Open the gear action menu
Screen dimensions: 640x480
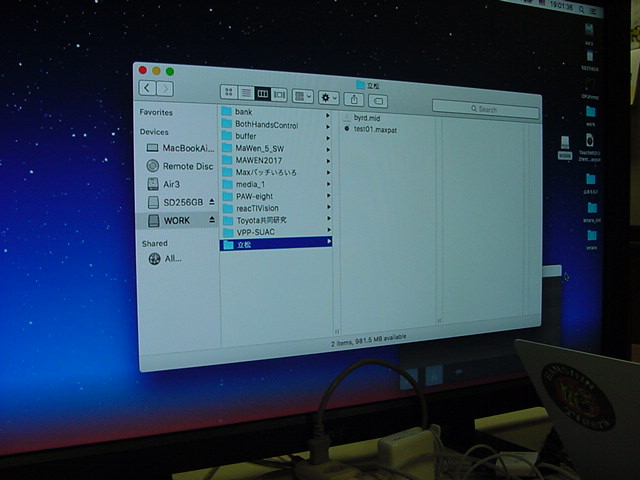(328, 98)
